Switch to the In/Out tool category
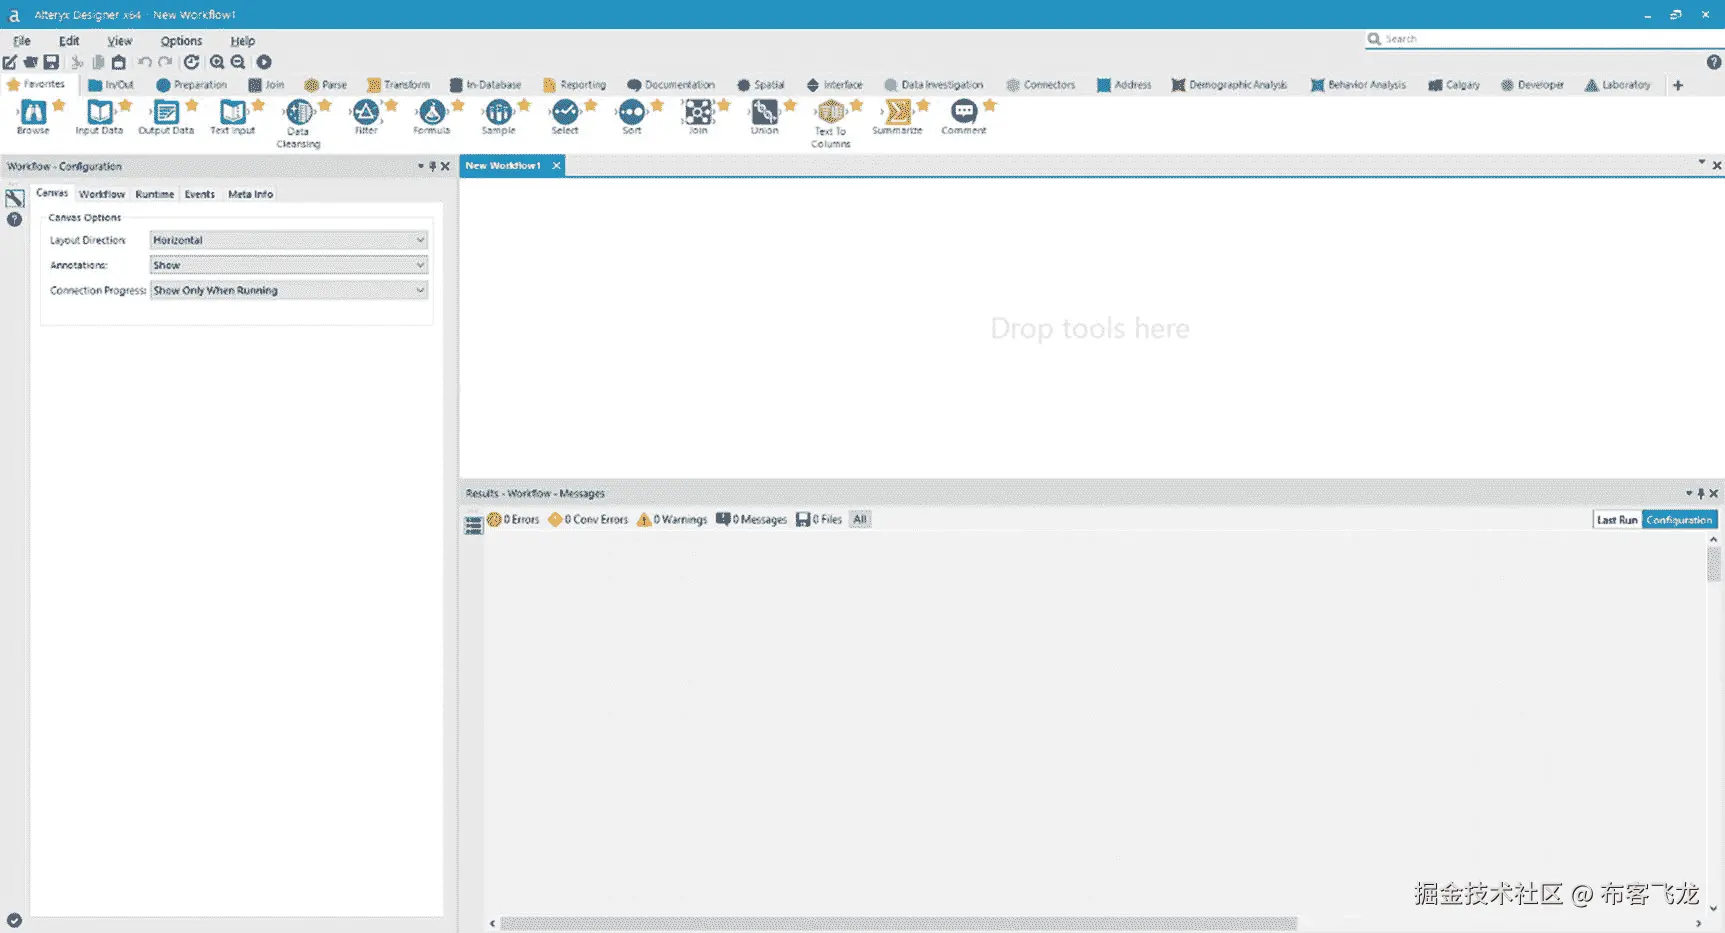The width and height of the screenshot is (1725, 933). [x=111, y=85]
